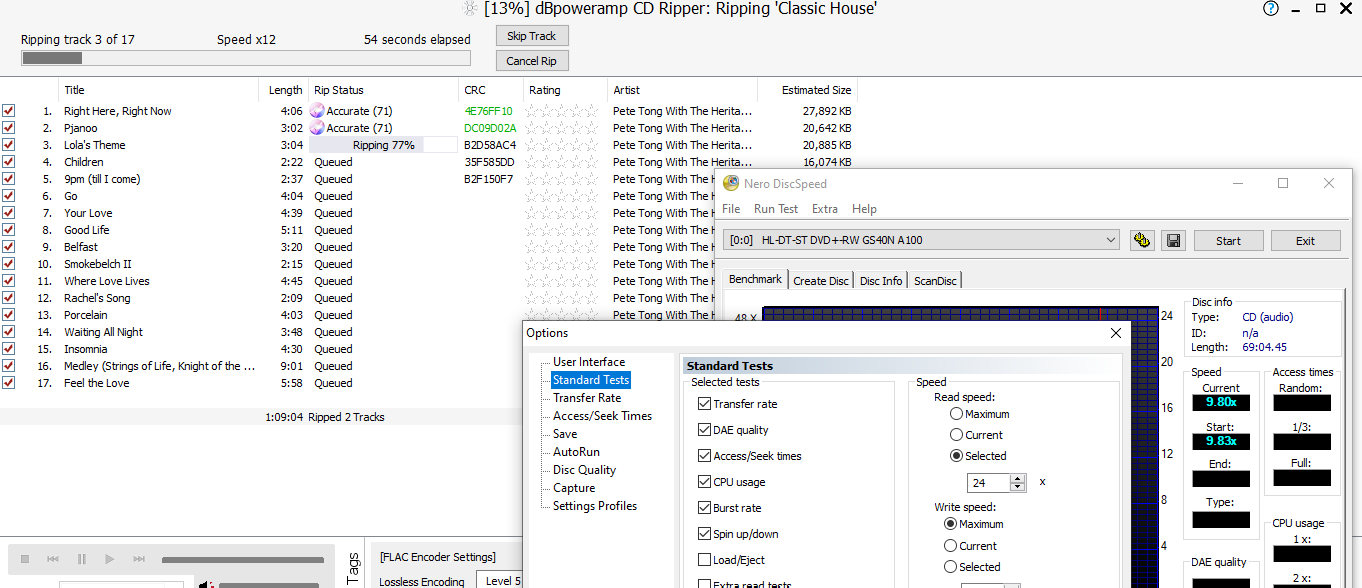Screen dimensions: 1362x588
Task: Switch to the Create Disc tab
Action: 821,281
